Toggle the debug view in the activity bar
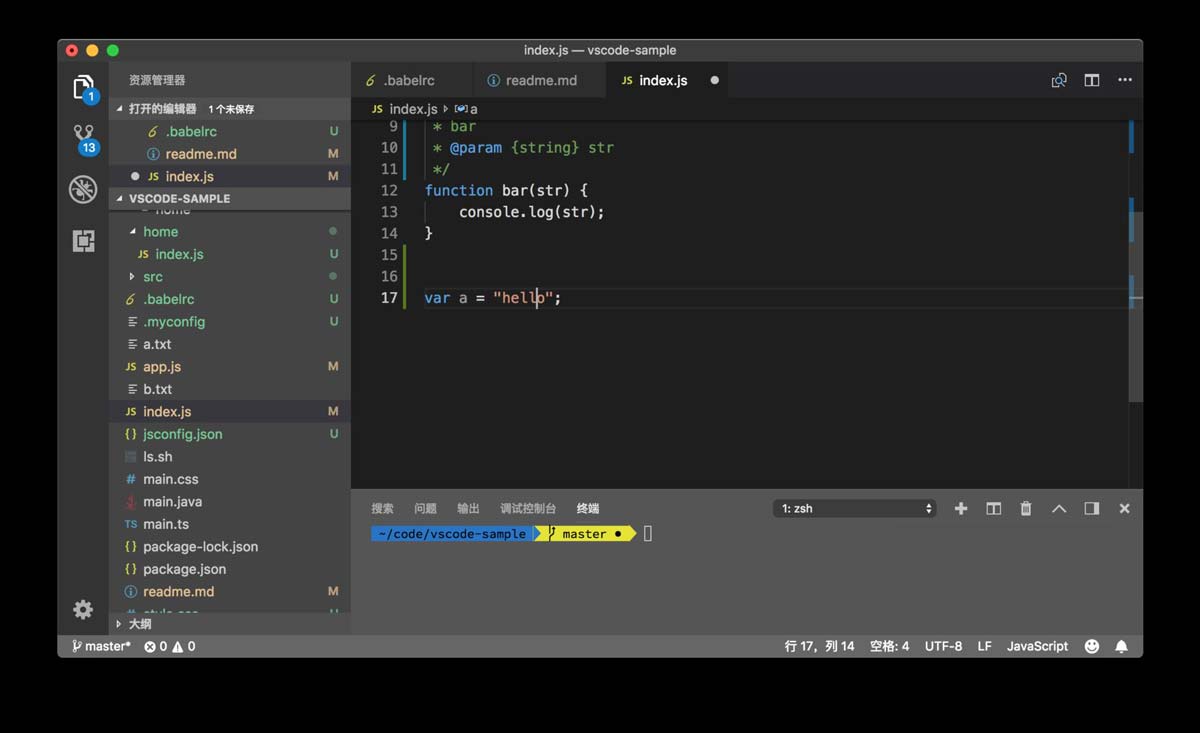Image resolution: width=1200 pixels, height=733 pixels. [x=83, y=189]
